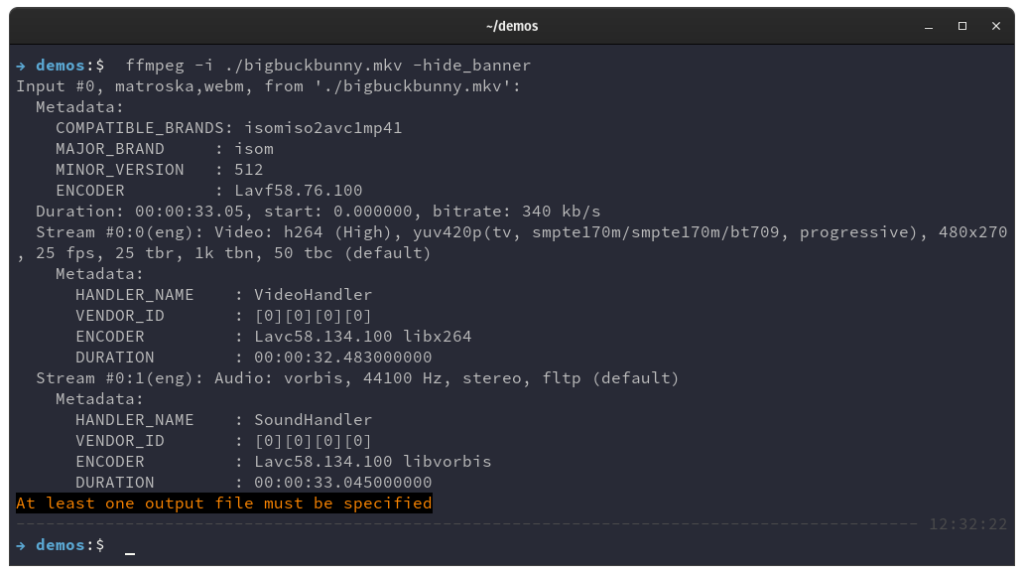
Task: Click the 00:00:33.045000000 audio duration value
Action: tap(343, 483)
